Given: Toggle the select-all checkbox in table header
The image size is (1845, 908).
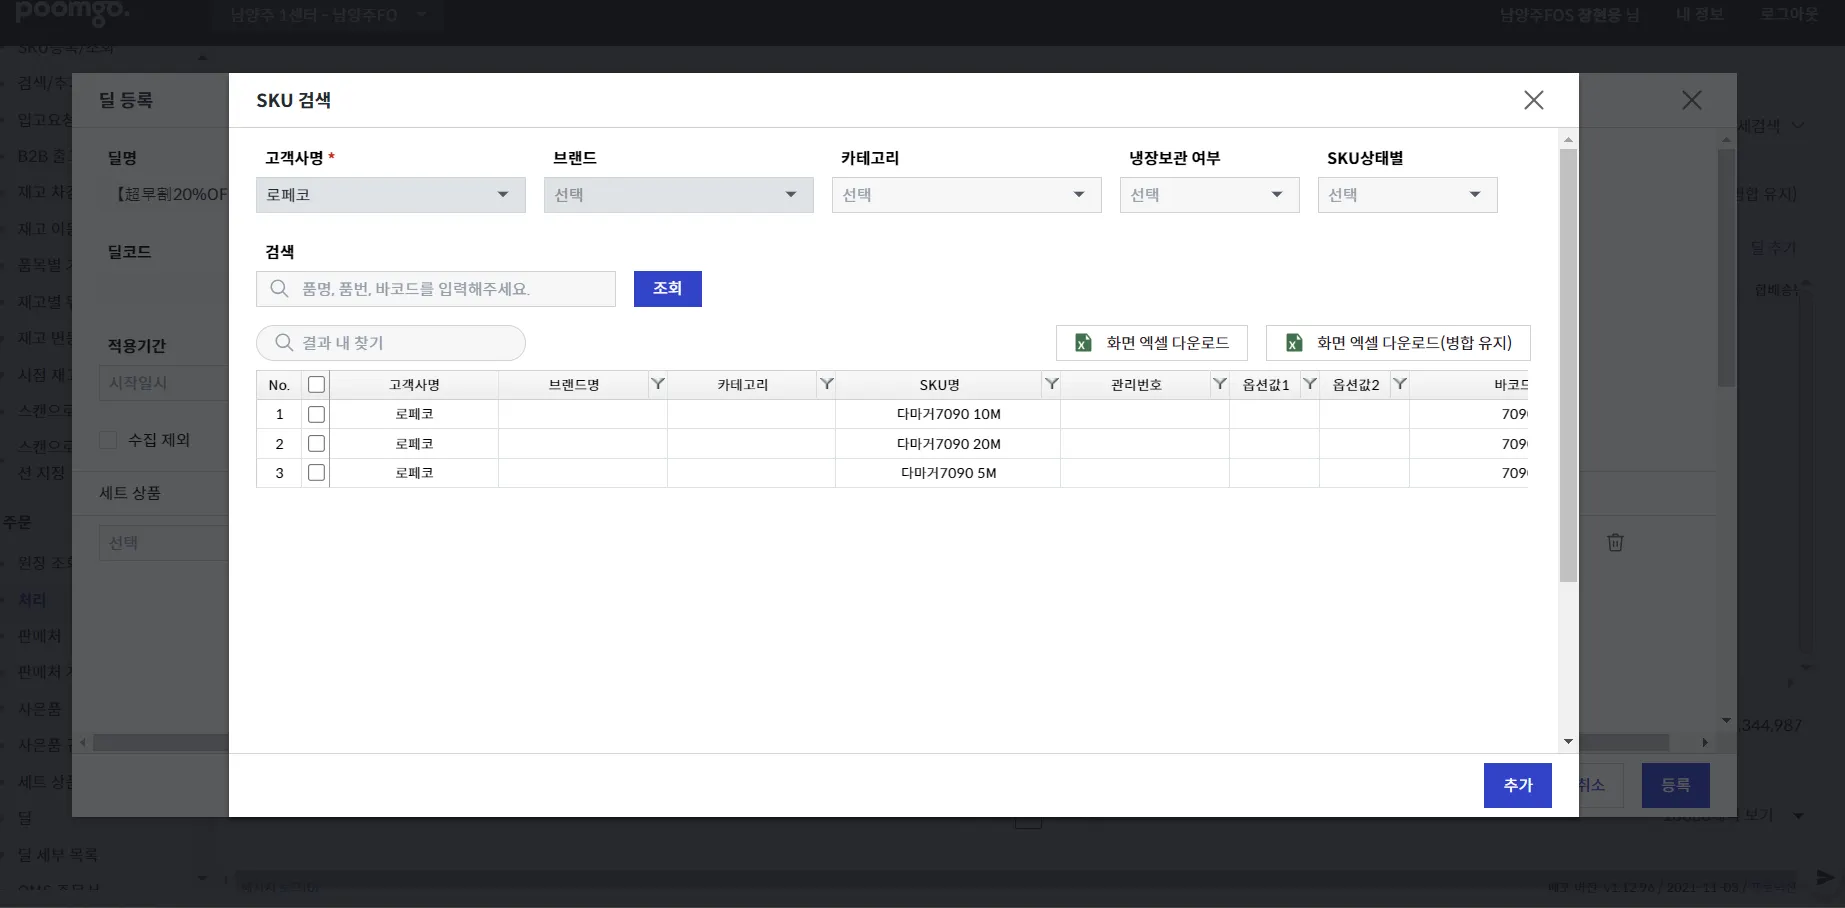Looking at the screenshot, I should pos(316,385).
